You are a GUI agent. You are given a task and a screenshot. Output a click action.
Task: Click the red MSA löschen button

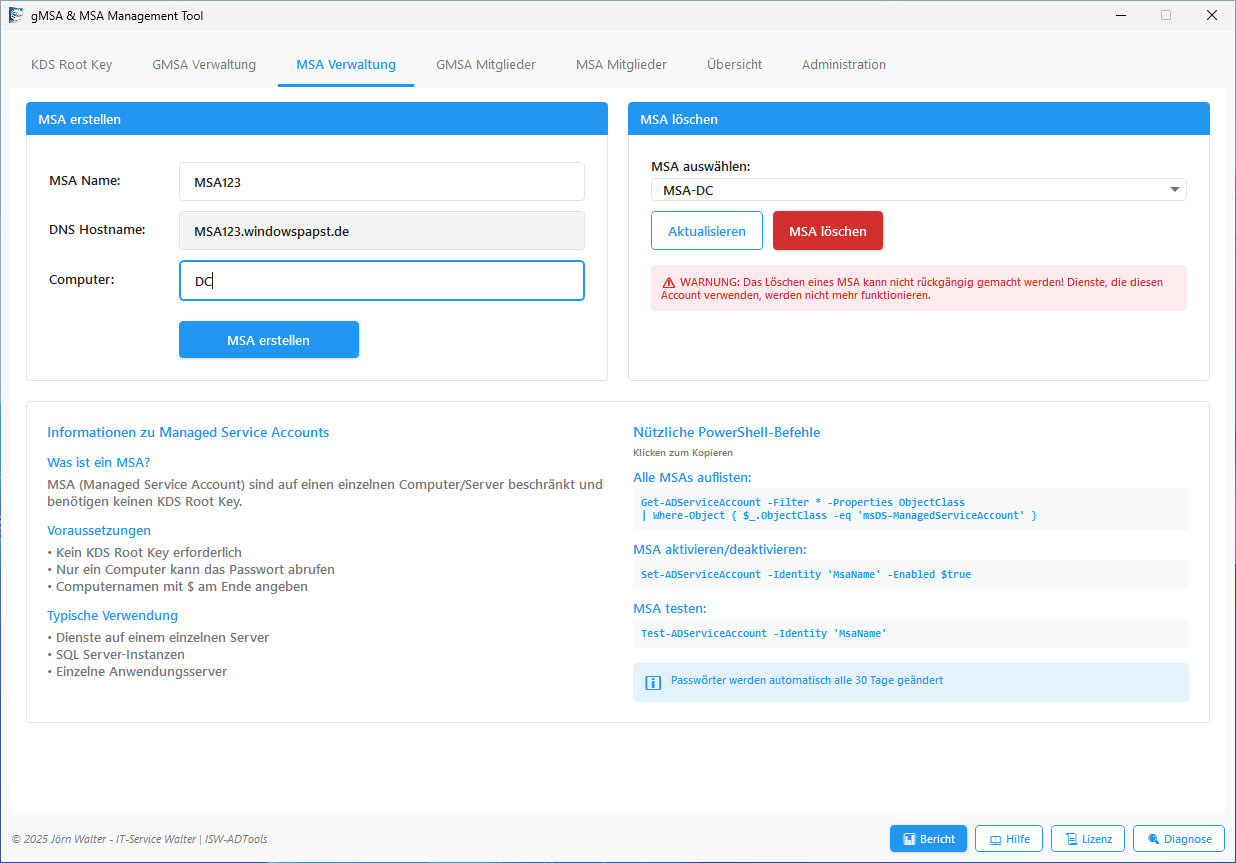[x=827, y=231]
